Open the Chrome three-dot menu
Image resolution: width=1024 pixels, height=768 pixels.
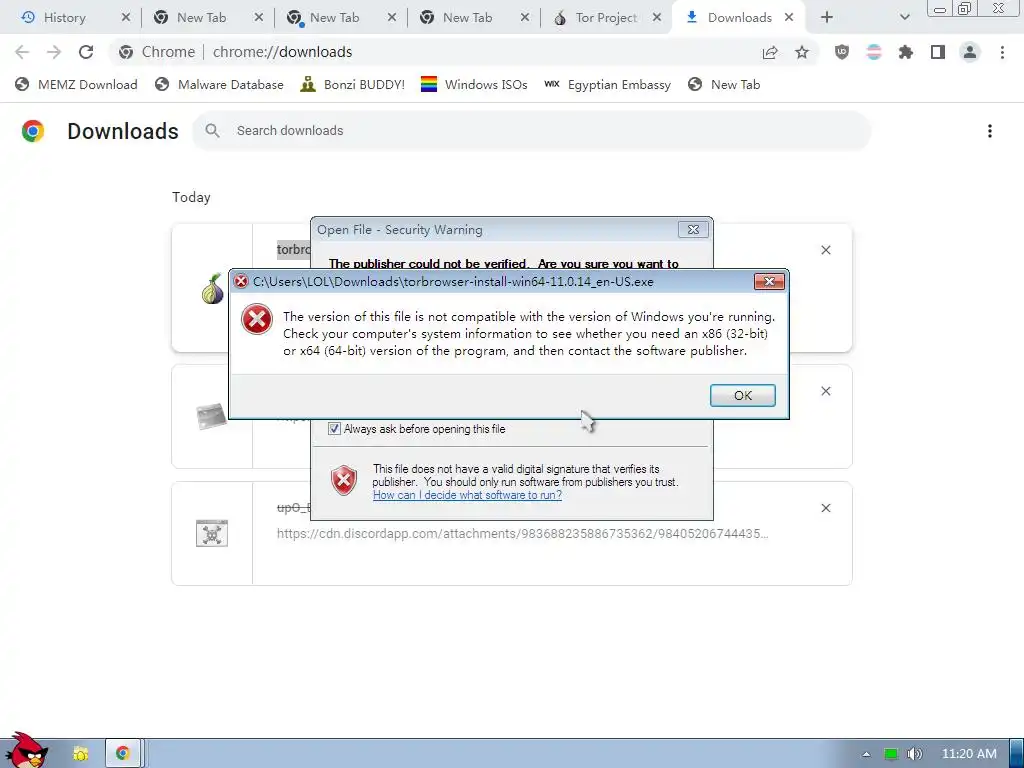point(1002,52)
